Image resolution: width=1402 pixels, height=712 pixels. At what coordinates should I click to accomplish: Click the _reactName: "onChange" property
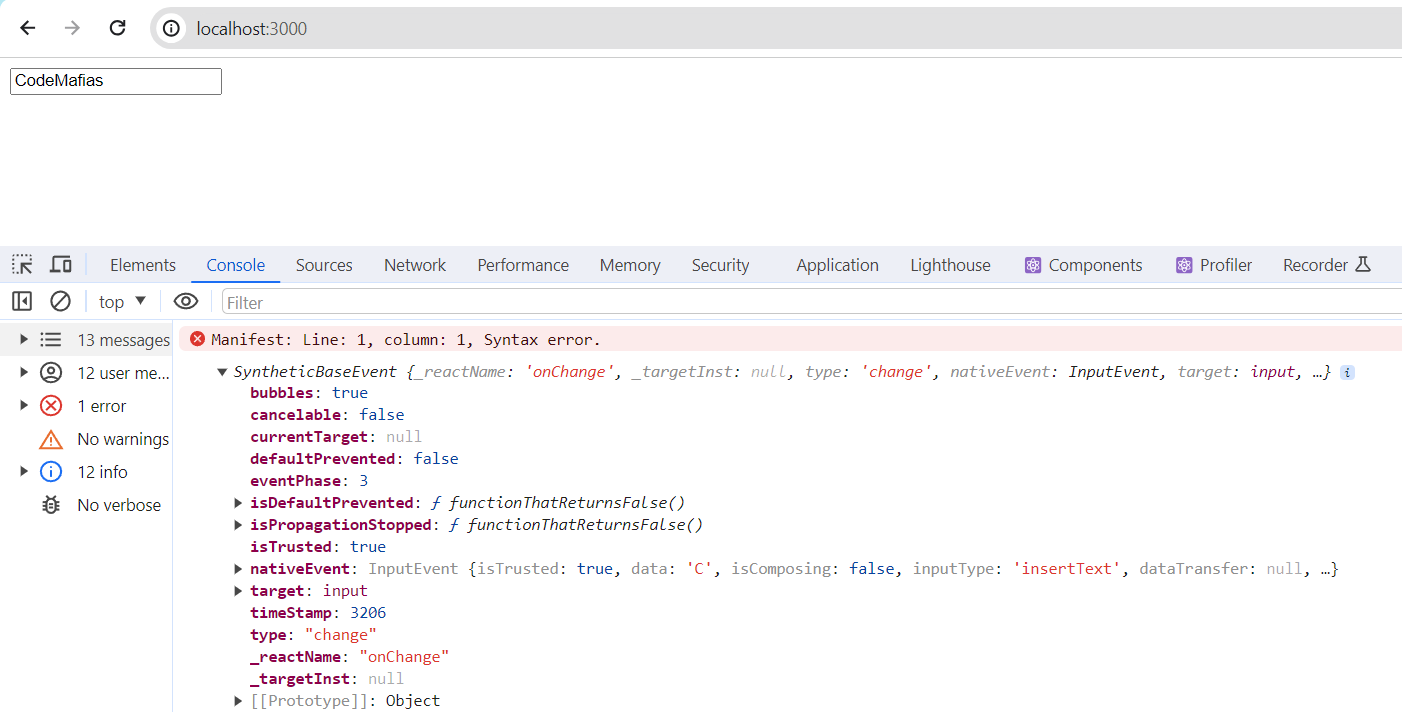pyautogui.click(x=350, y=657)
